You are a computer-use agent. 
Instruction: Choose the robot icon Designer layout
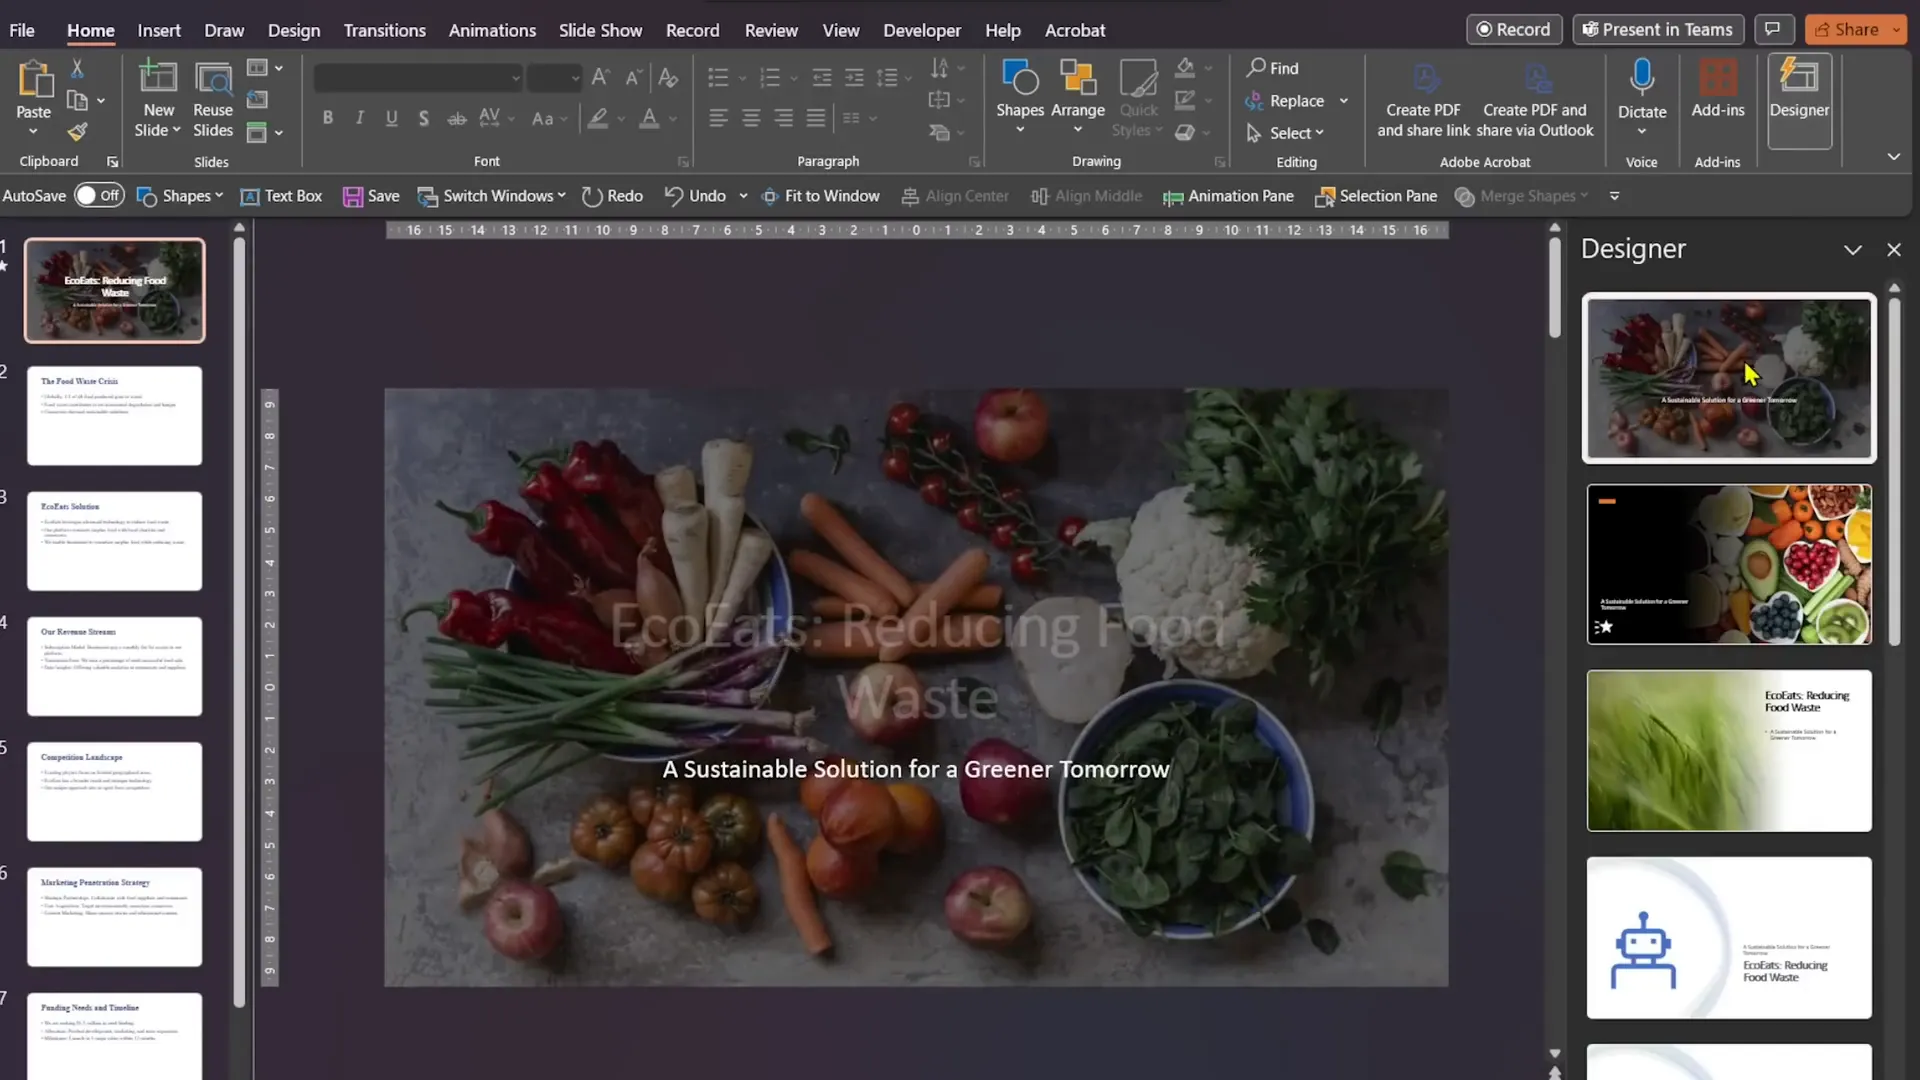tap(1729, 937)
